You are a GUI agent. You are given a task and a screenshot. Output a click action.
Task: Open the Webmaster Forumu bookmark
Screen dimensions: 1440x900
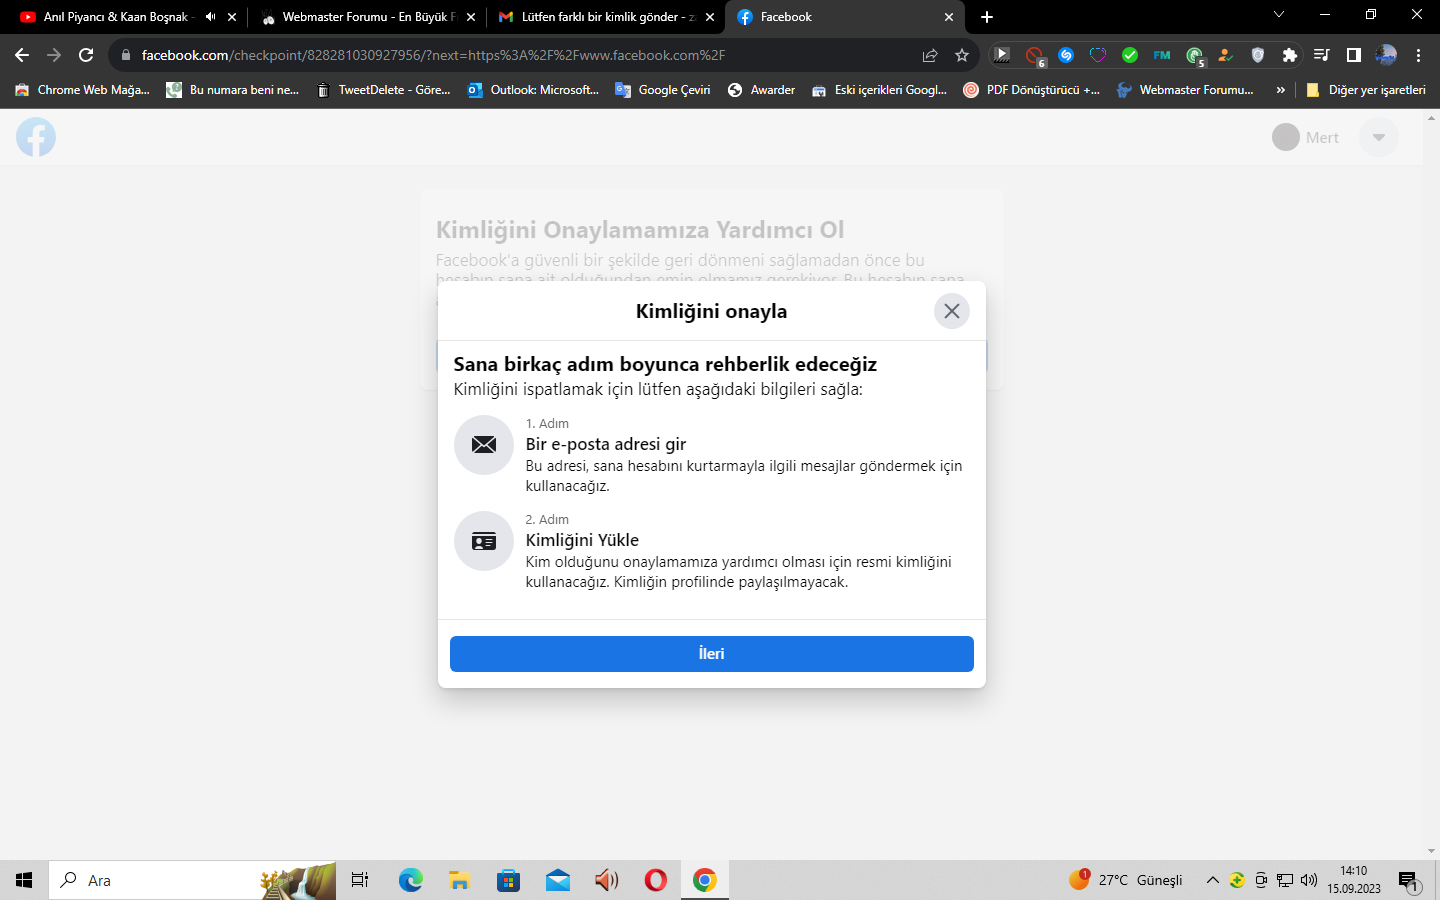(1185, 90)
